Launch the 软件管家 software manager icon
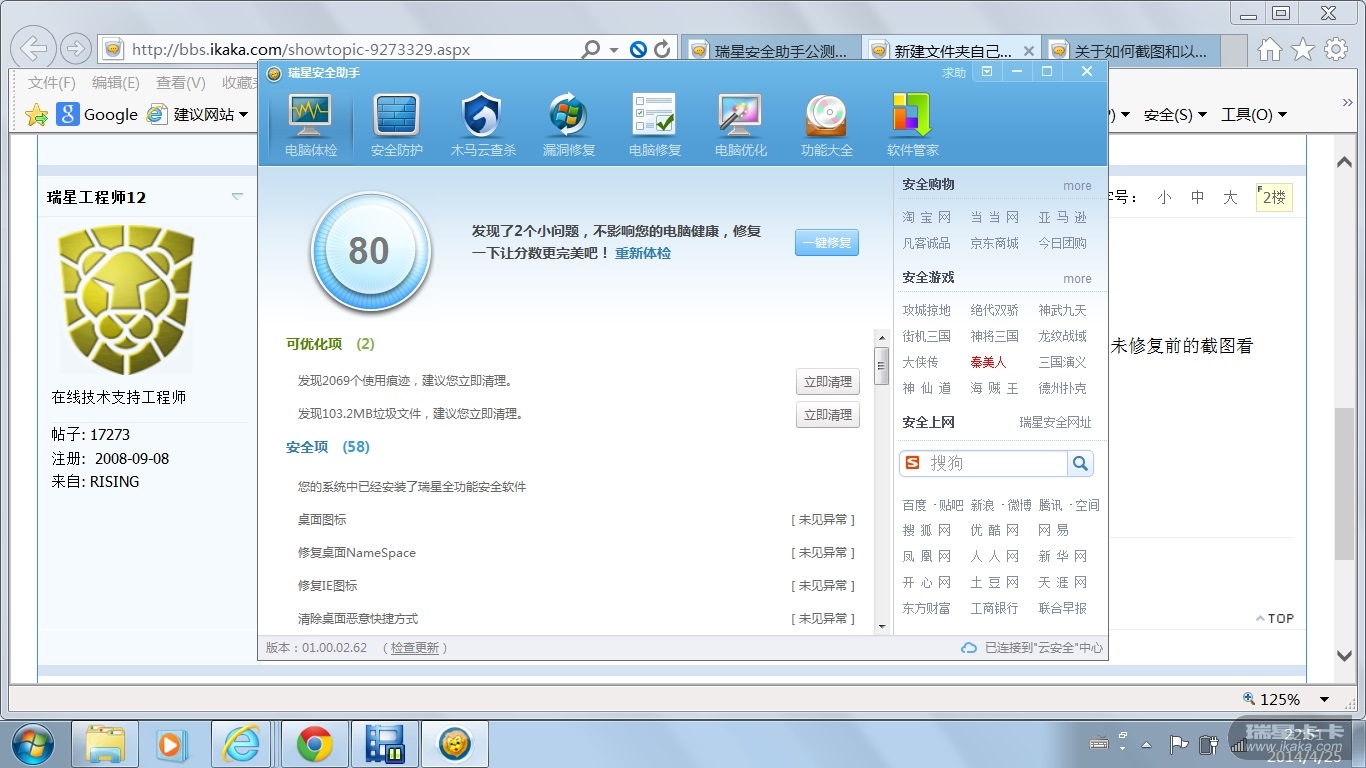This screenshot has width=1366, height=768. (912, 117)
